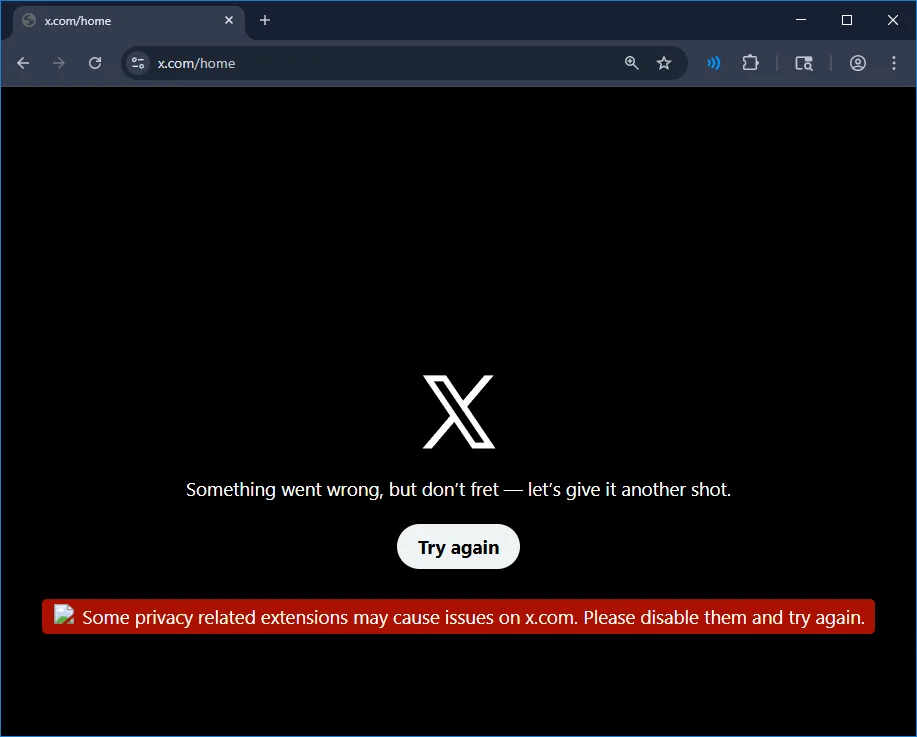Reload the page with the refresh icon
The height and width of the screenshot is (737, 917).
pos(94,62)
